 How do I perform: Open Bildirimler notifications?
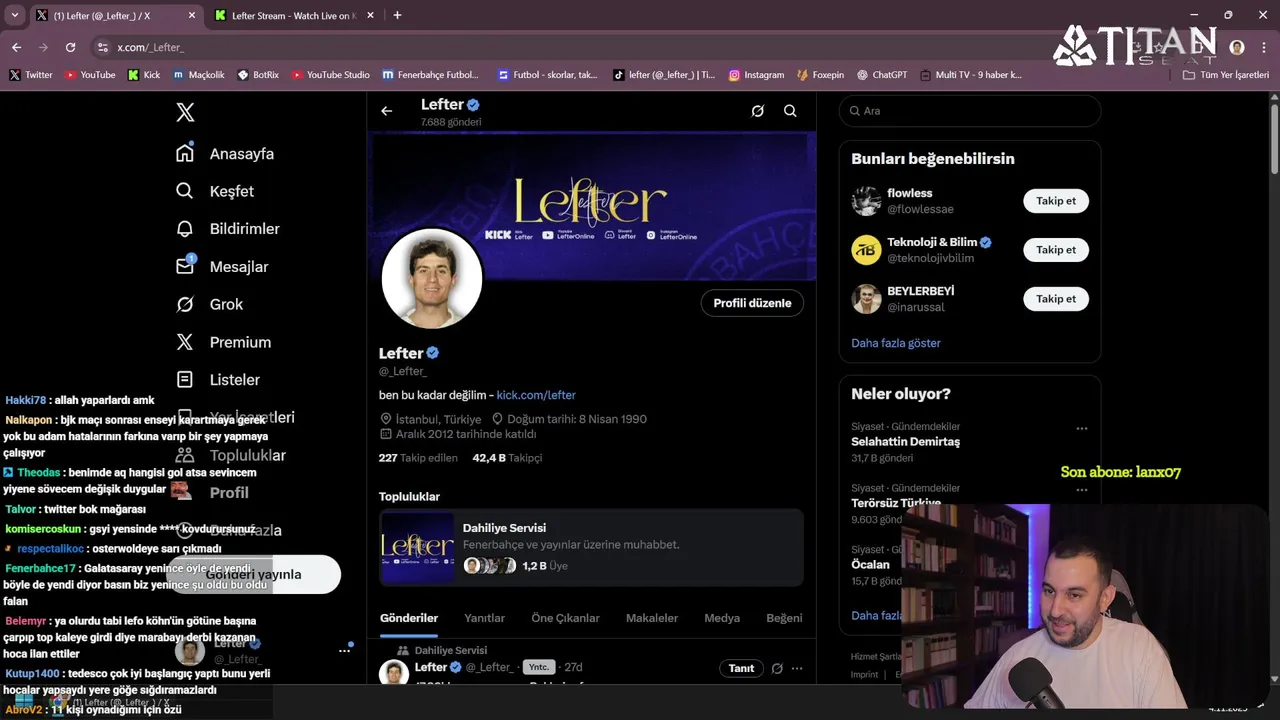click(x=228, y=229)
